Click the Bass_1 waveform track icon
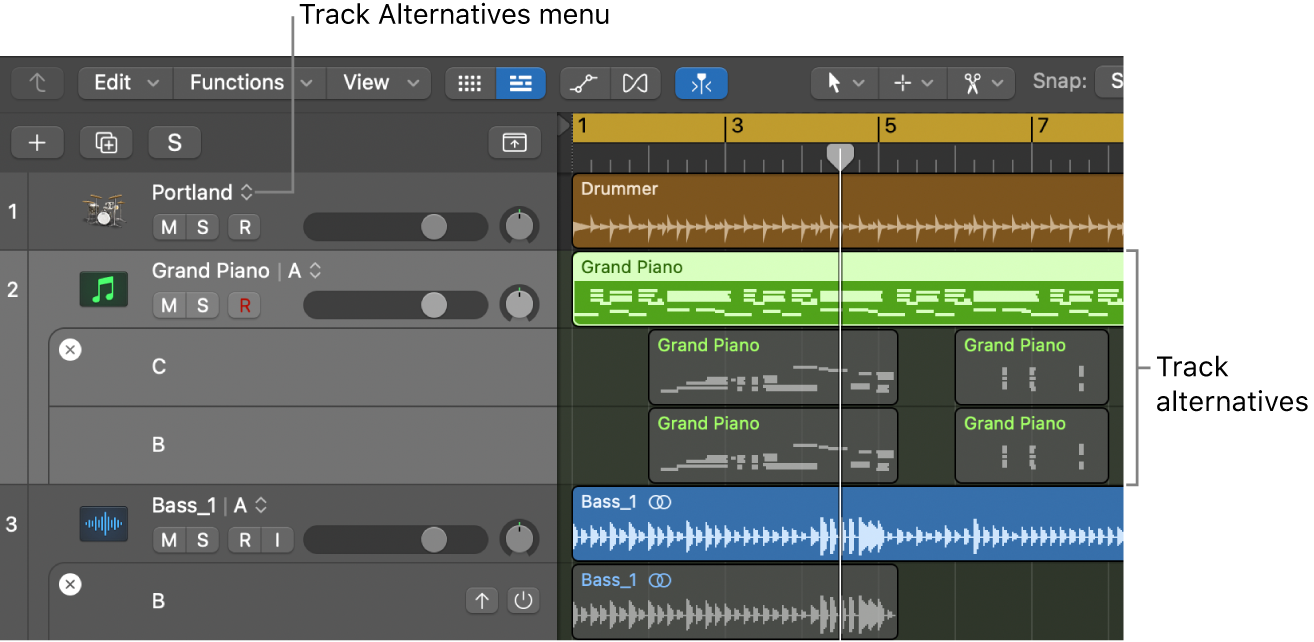Screen dimensions: 1314x642 point(104,524)
